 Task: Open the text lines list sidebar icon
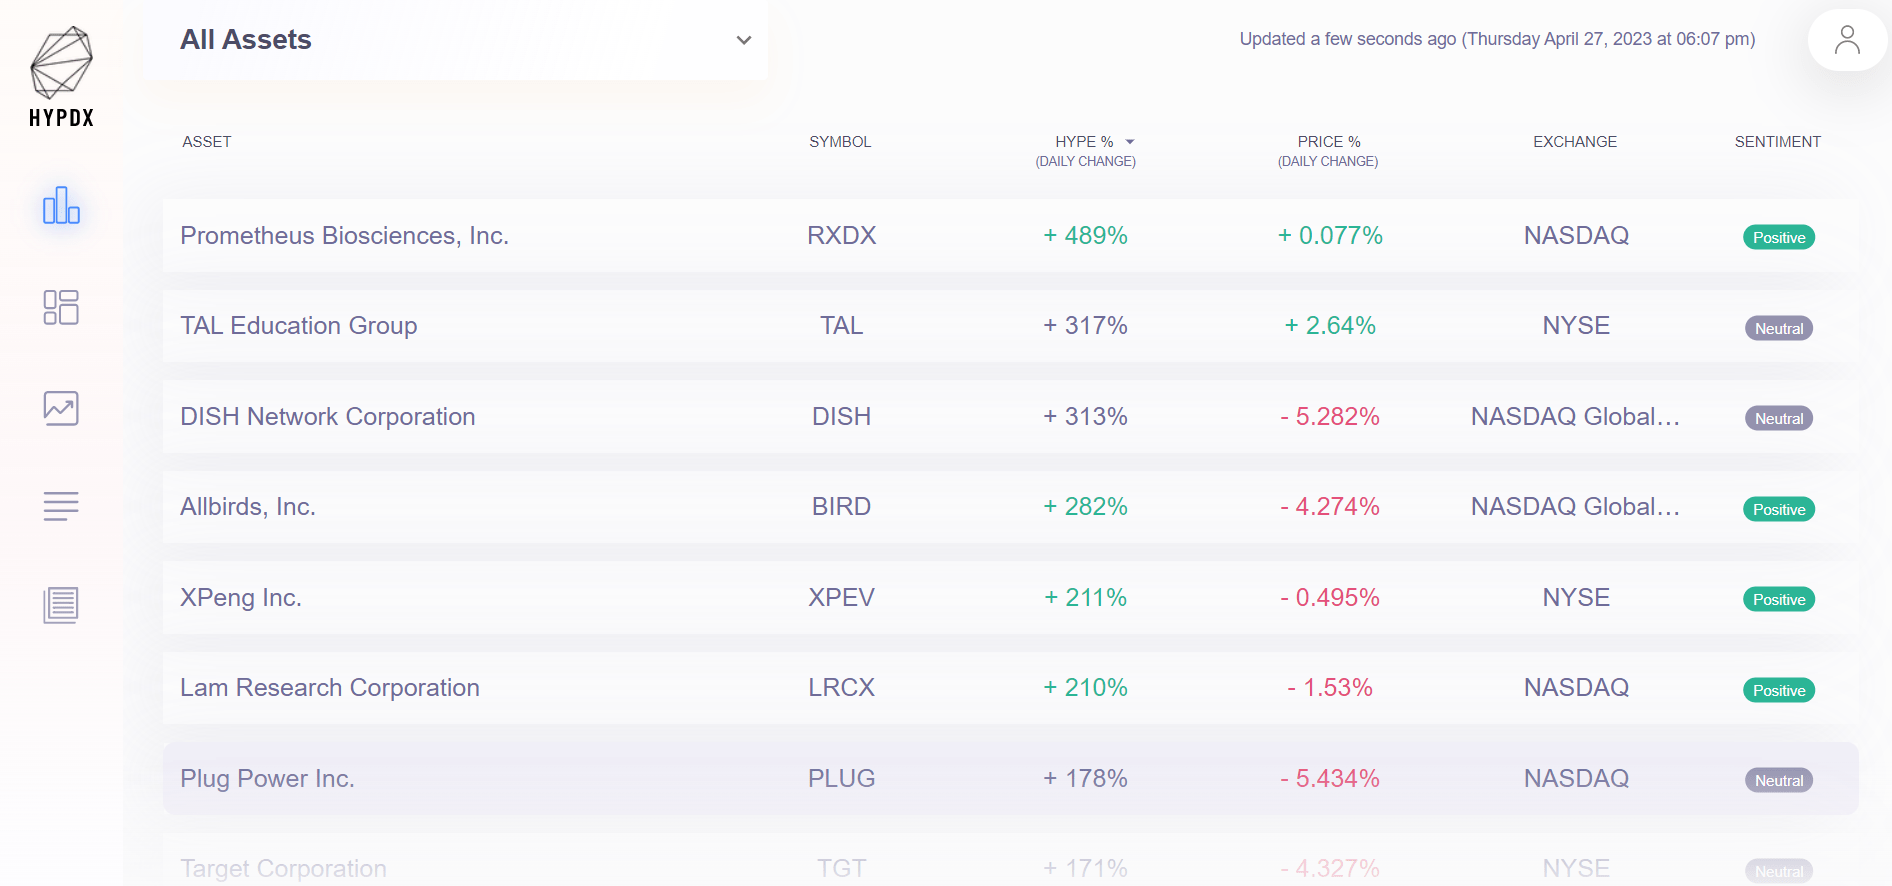[x=61, y=506]
